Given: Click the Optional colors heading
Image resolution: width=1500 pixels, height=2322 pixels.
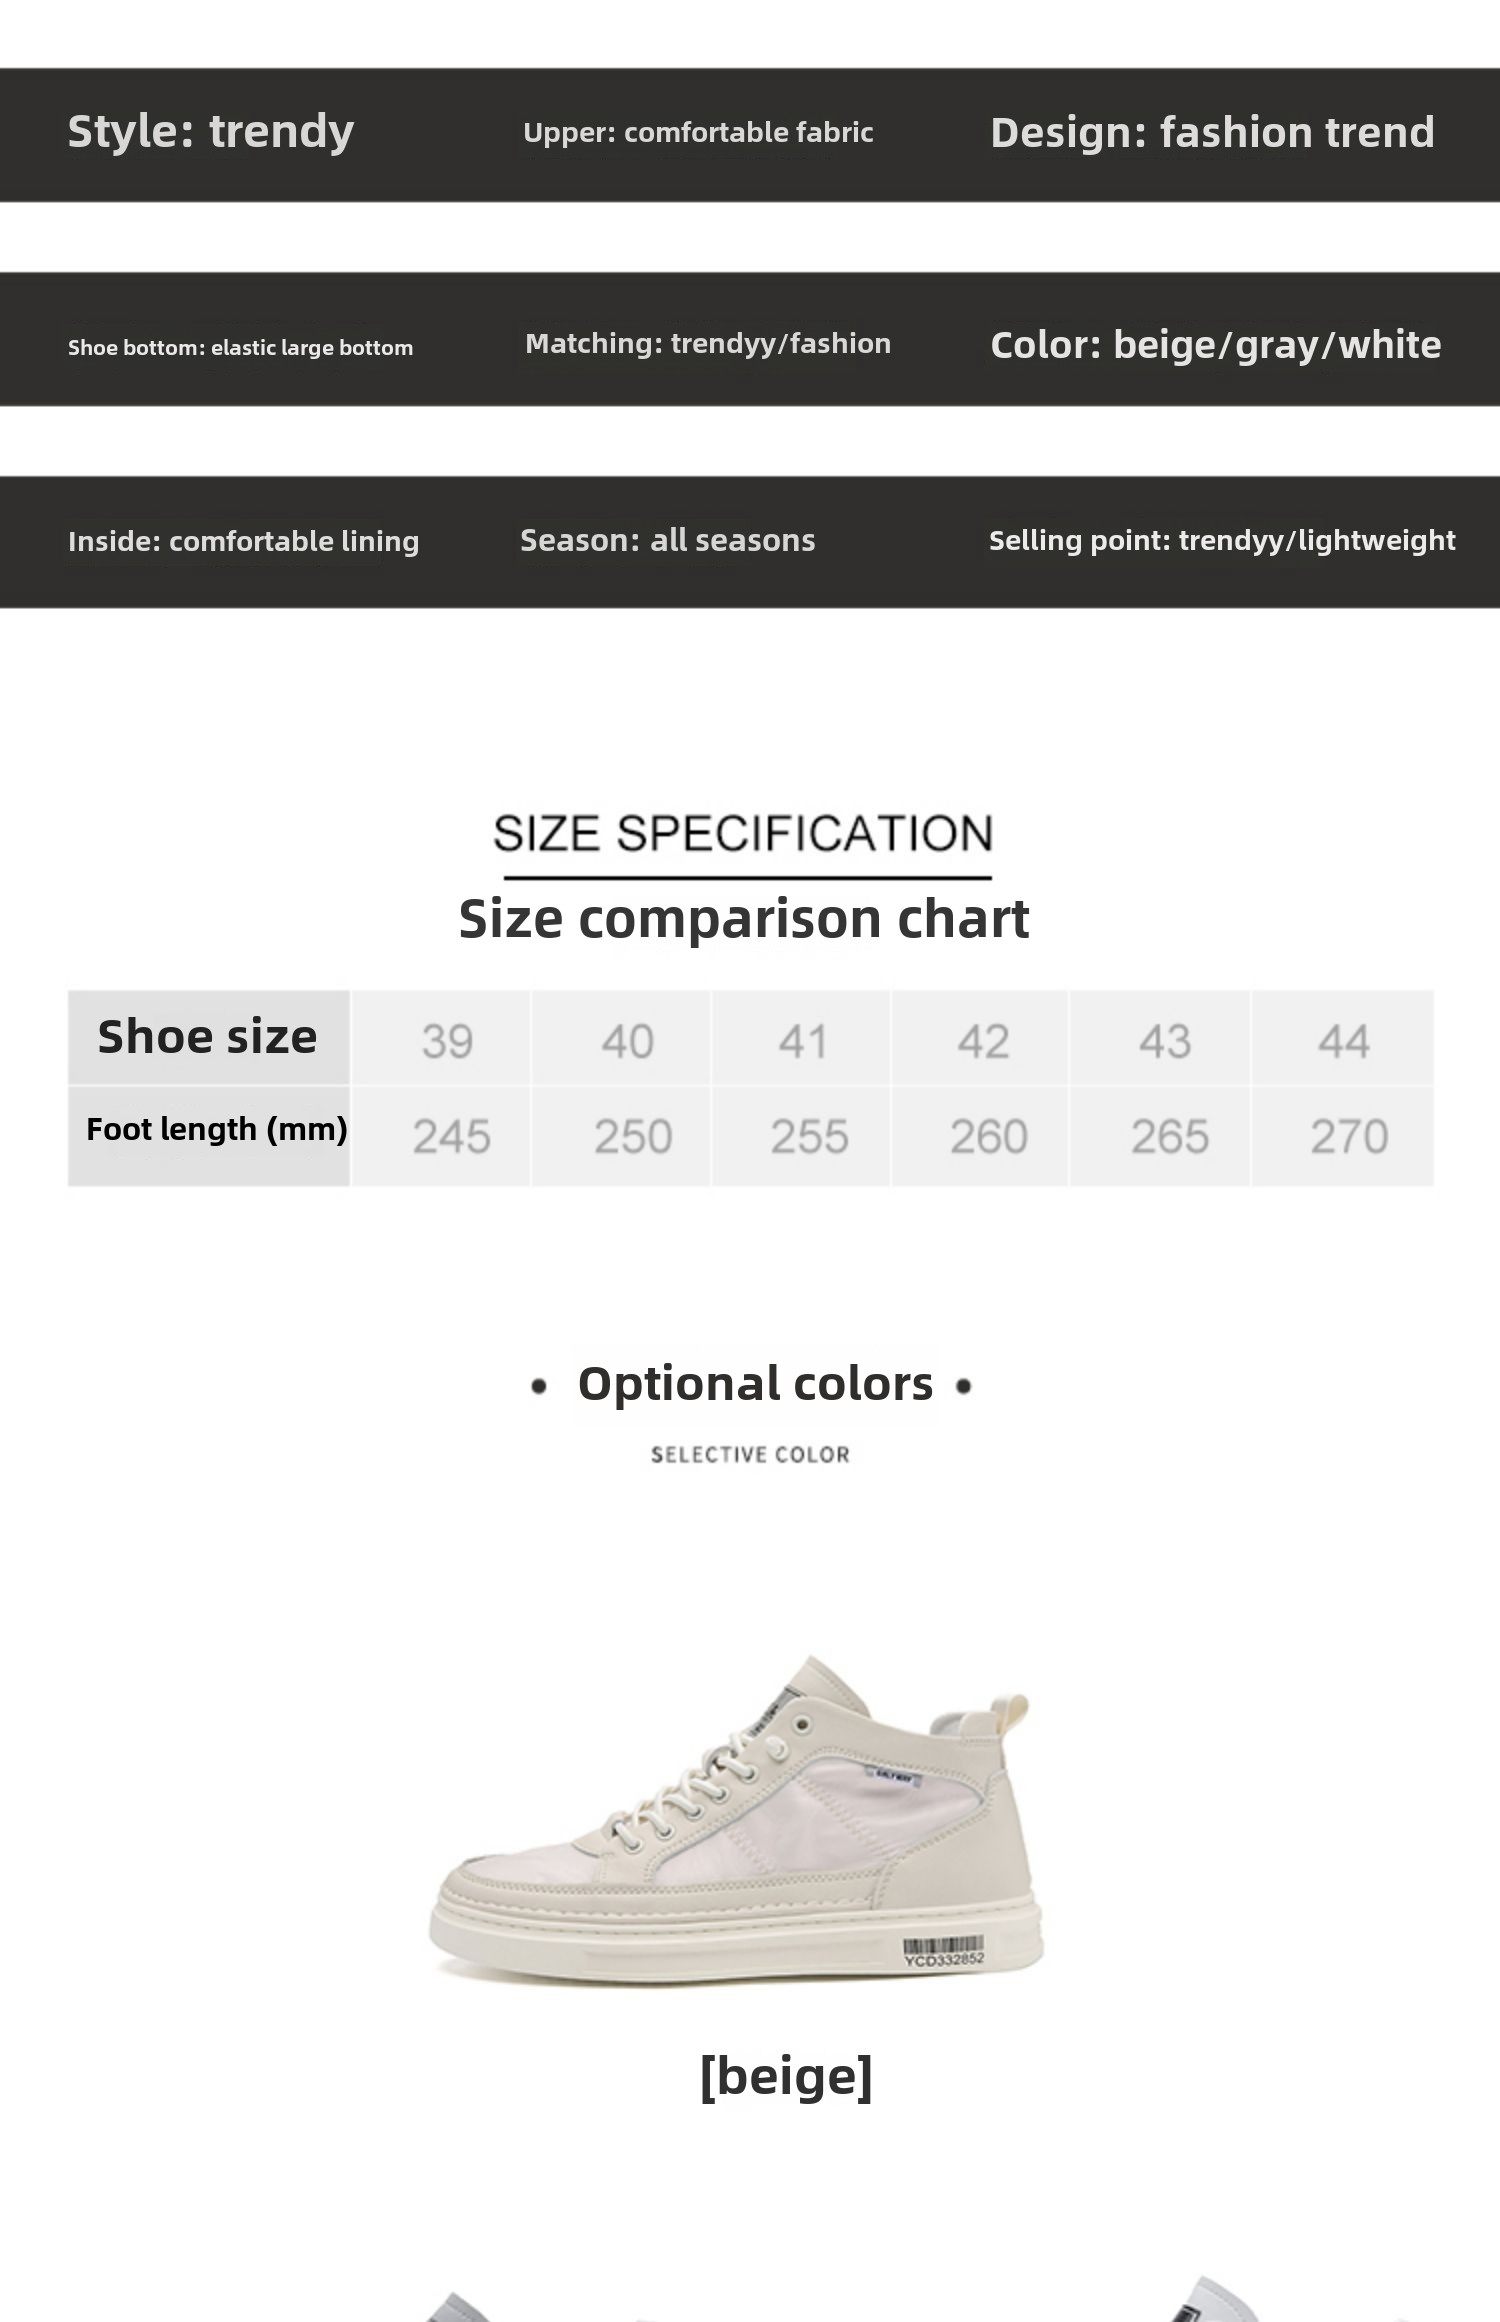Looking at the screenshot, I should tap(755, 1384).
